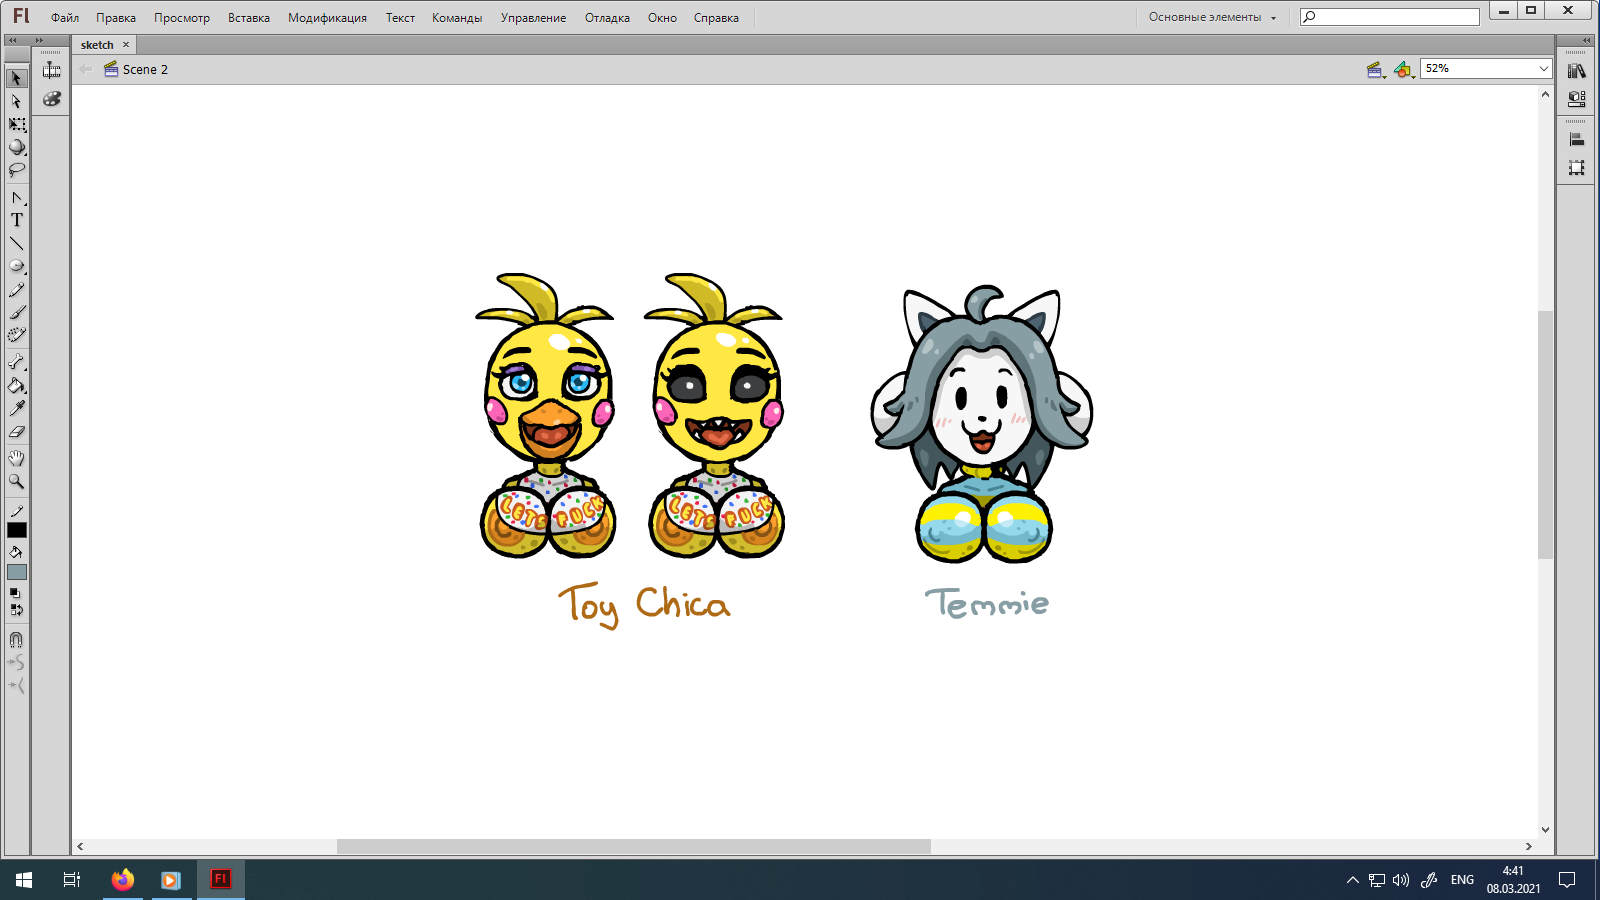Click the volume icon in system tray
1600x900 pixels.
pyautogui.click(x=1401, y=880)
